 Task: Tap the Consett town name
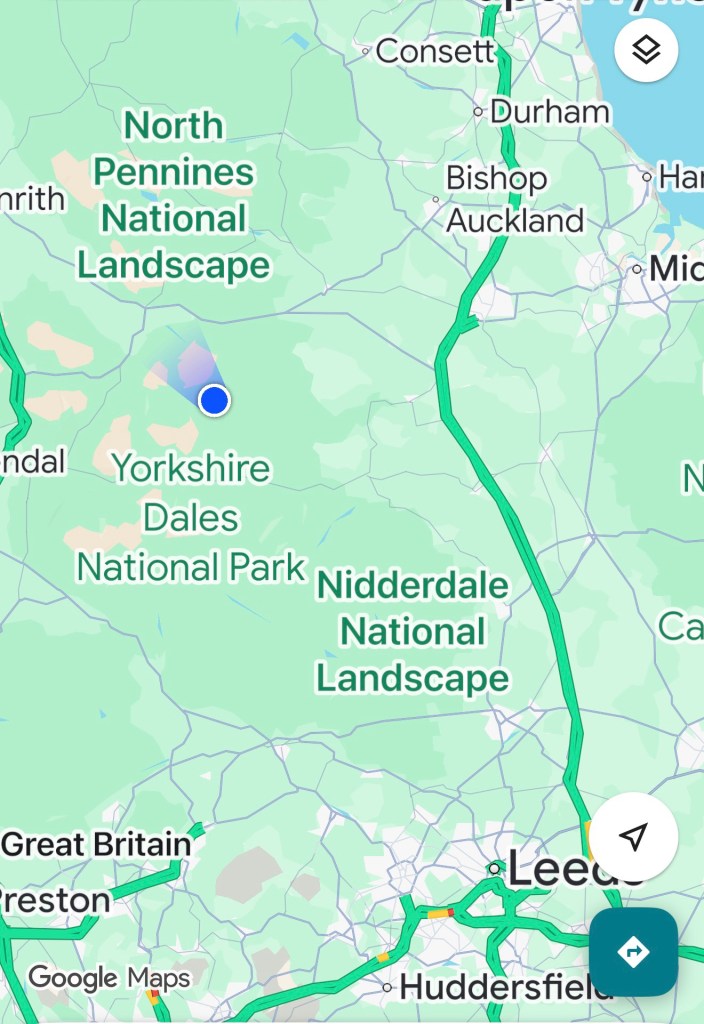[x=436, y=51]
